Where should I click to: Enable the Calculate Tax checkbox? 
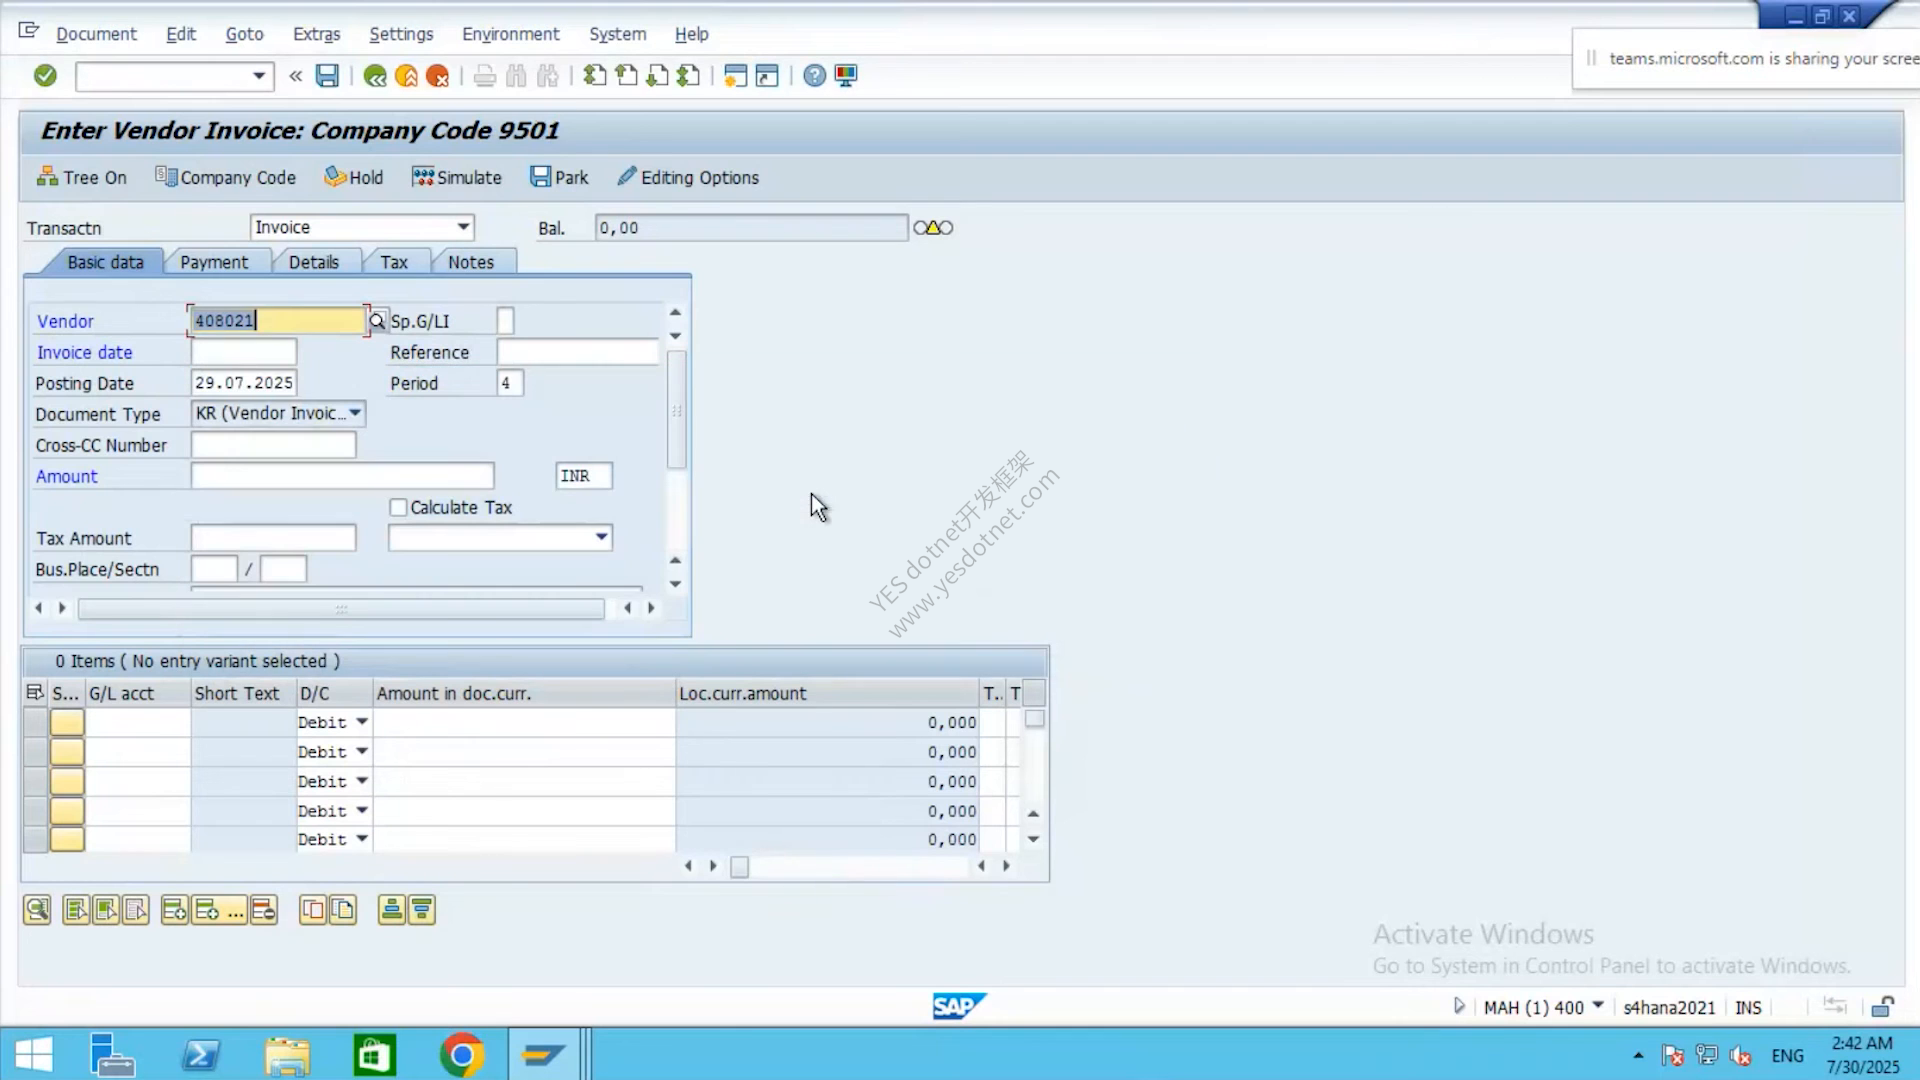click(398, 508)
